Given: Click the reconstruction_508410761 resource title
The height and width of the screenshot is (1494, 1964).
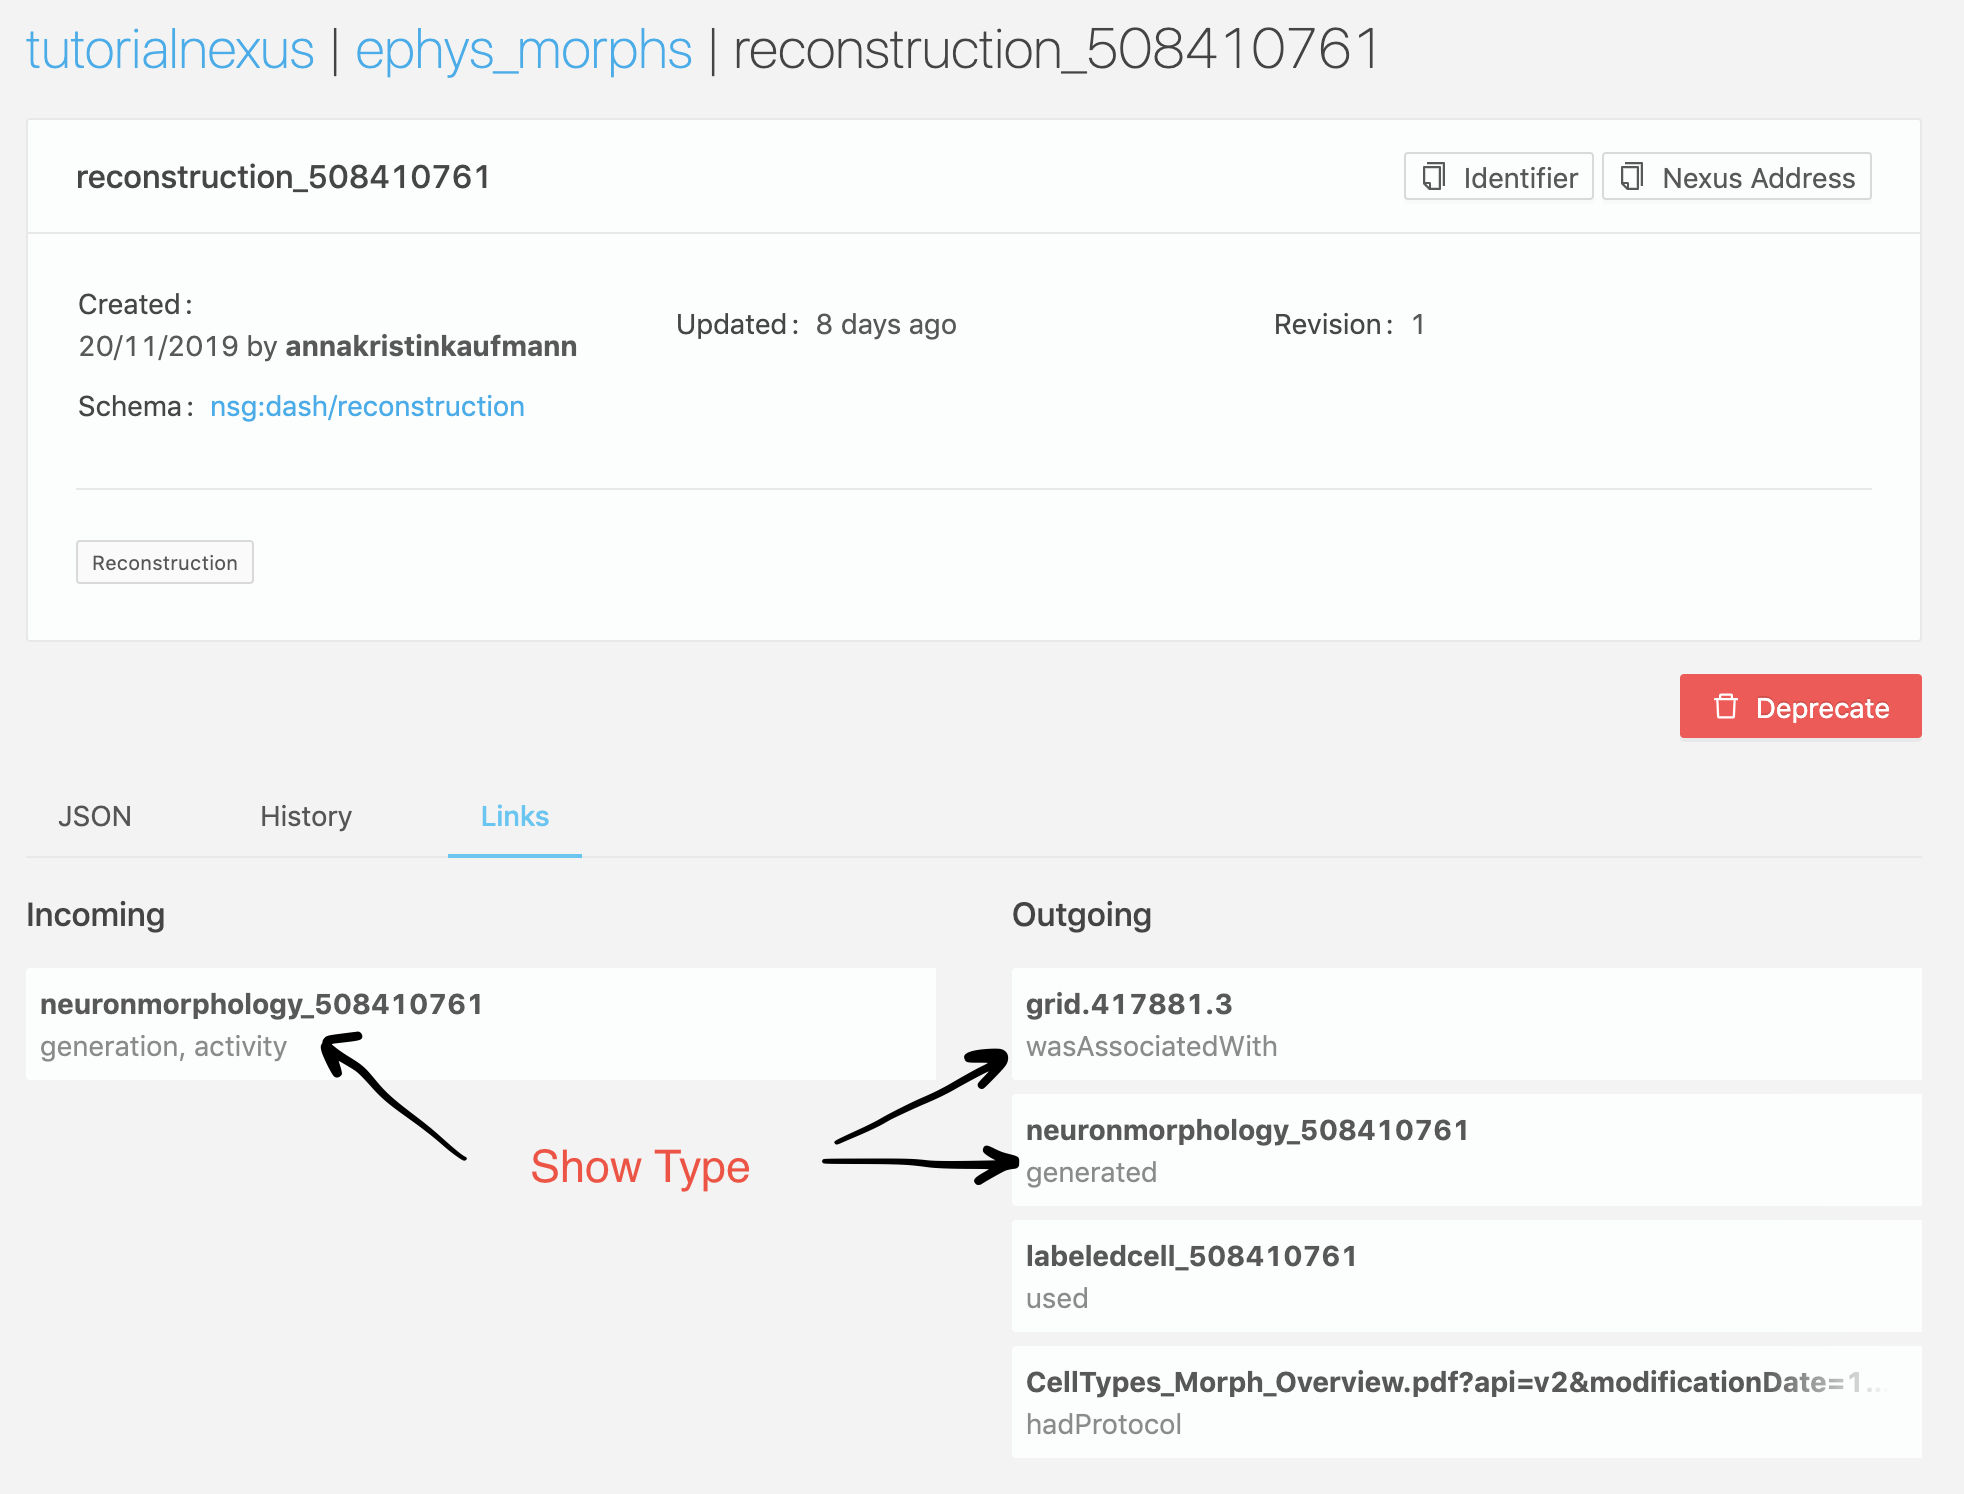Looking at the screenshot, I should click(x=284, y=177).
